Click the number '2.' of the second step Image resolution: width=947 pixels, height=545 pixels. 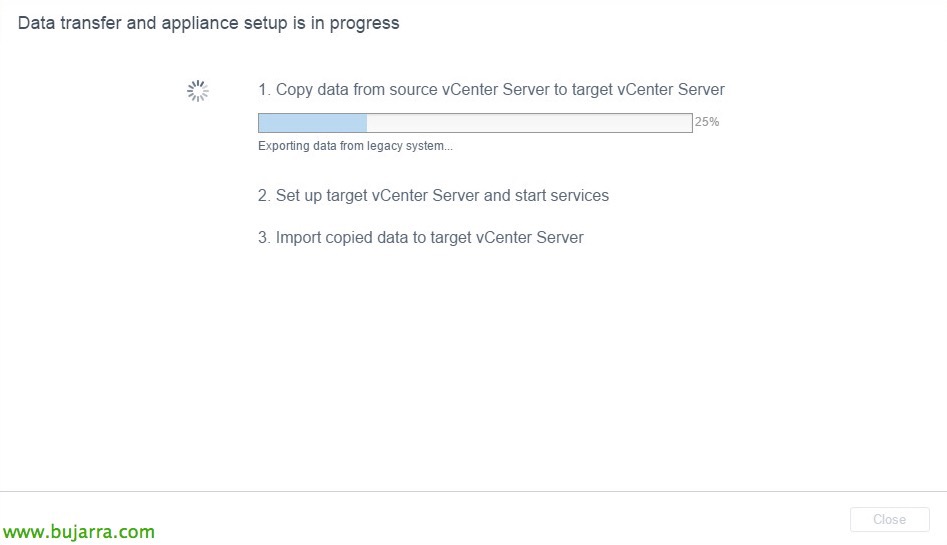(x=265, y=196)
